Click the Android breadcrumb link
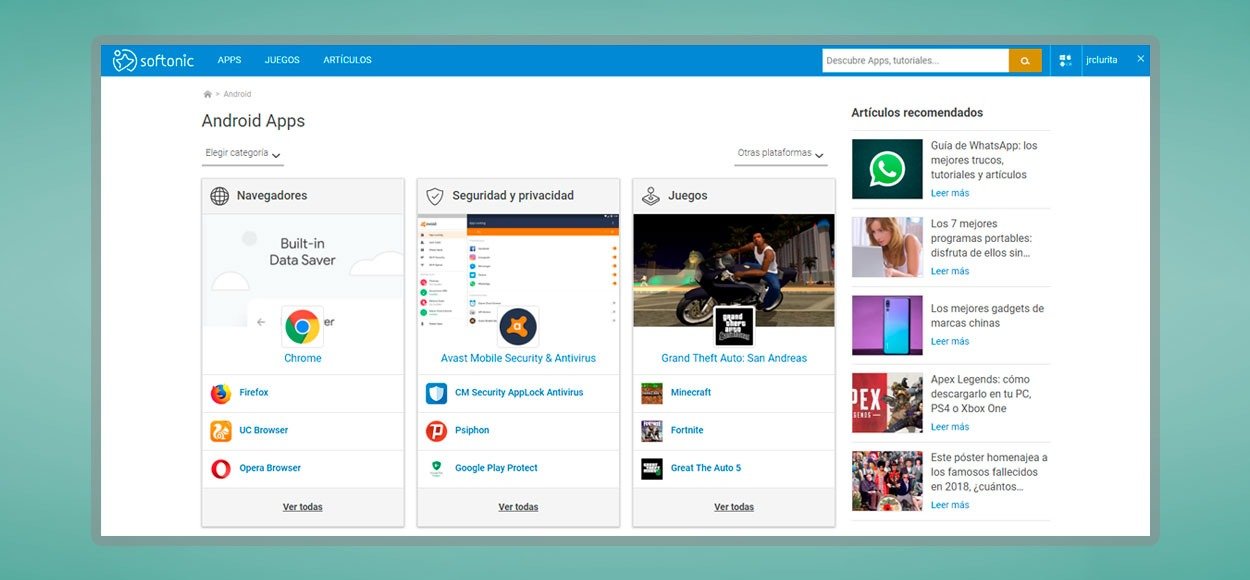This screenshot has width=1250, height=580. [x=237, y=94]
